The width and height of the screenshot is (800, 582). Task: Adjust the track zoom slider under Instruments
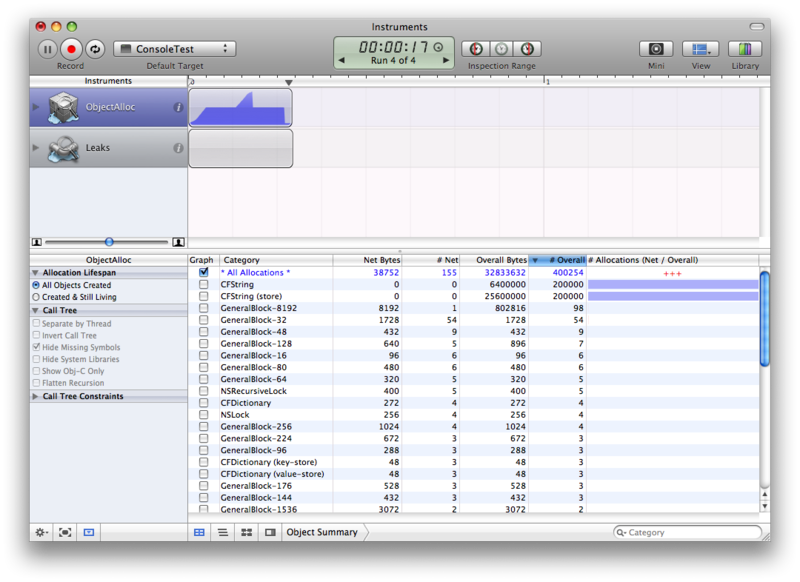pyautogui.click(x=109, y=241)
